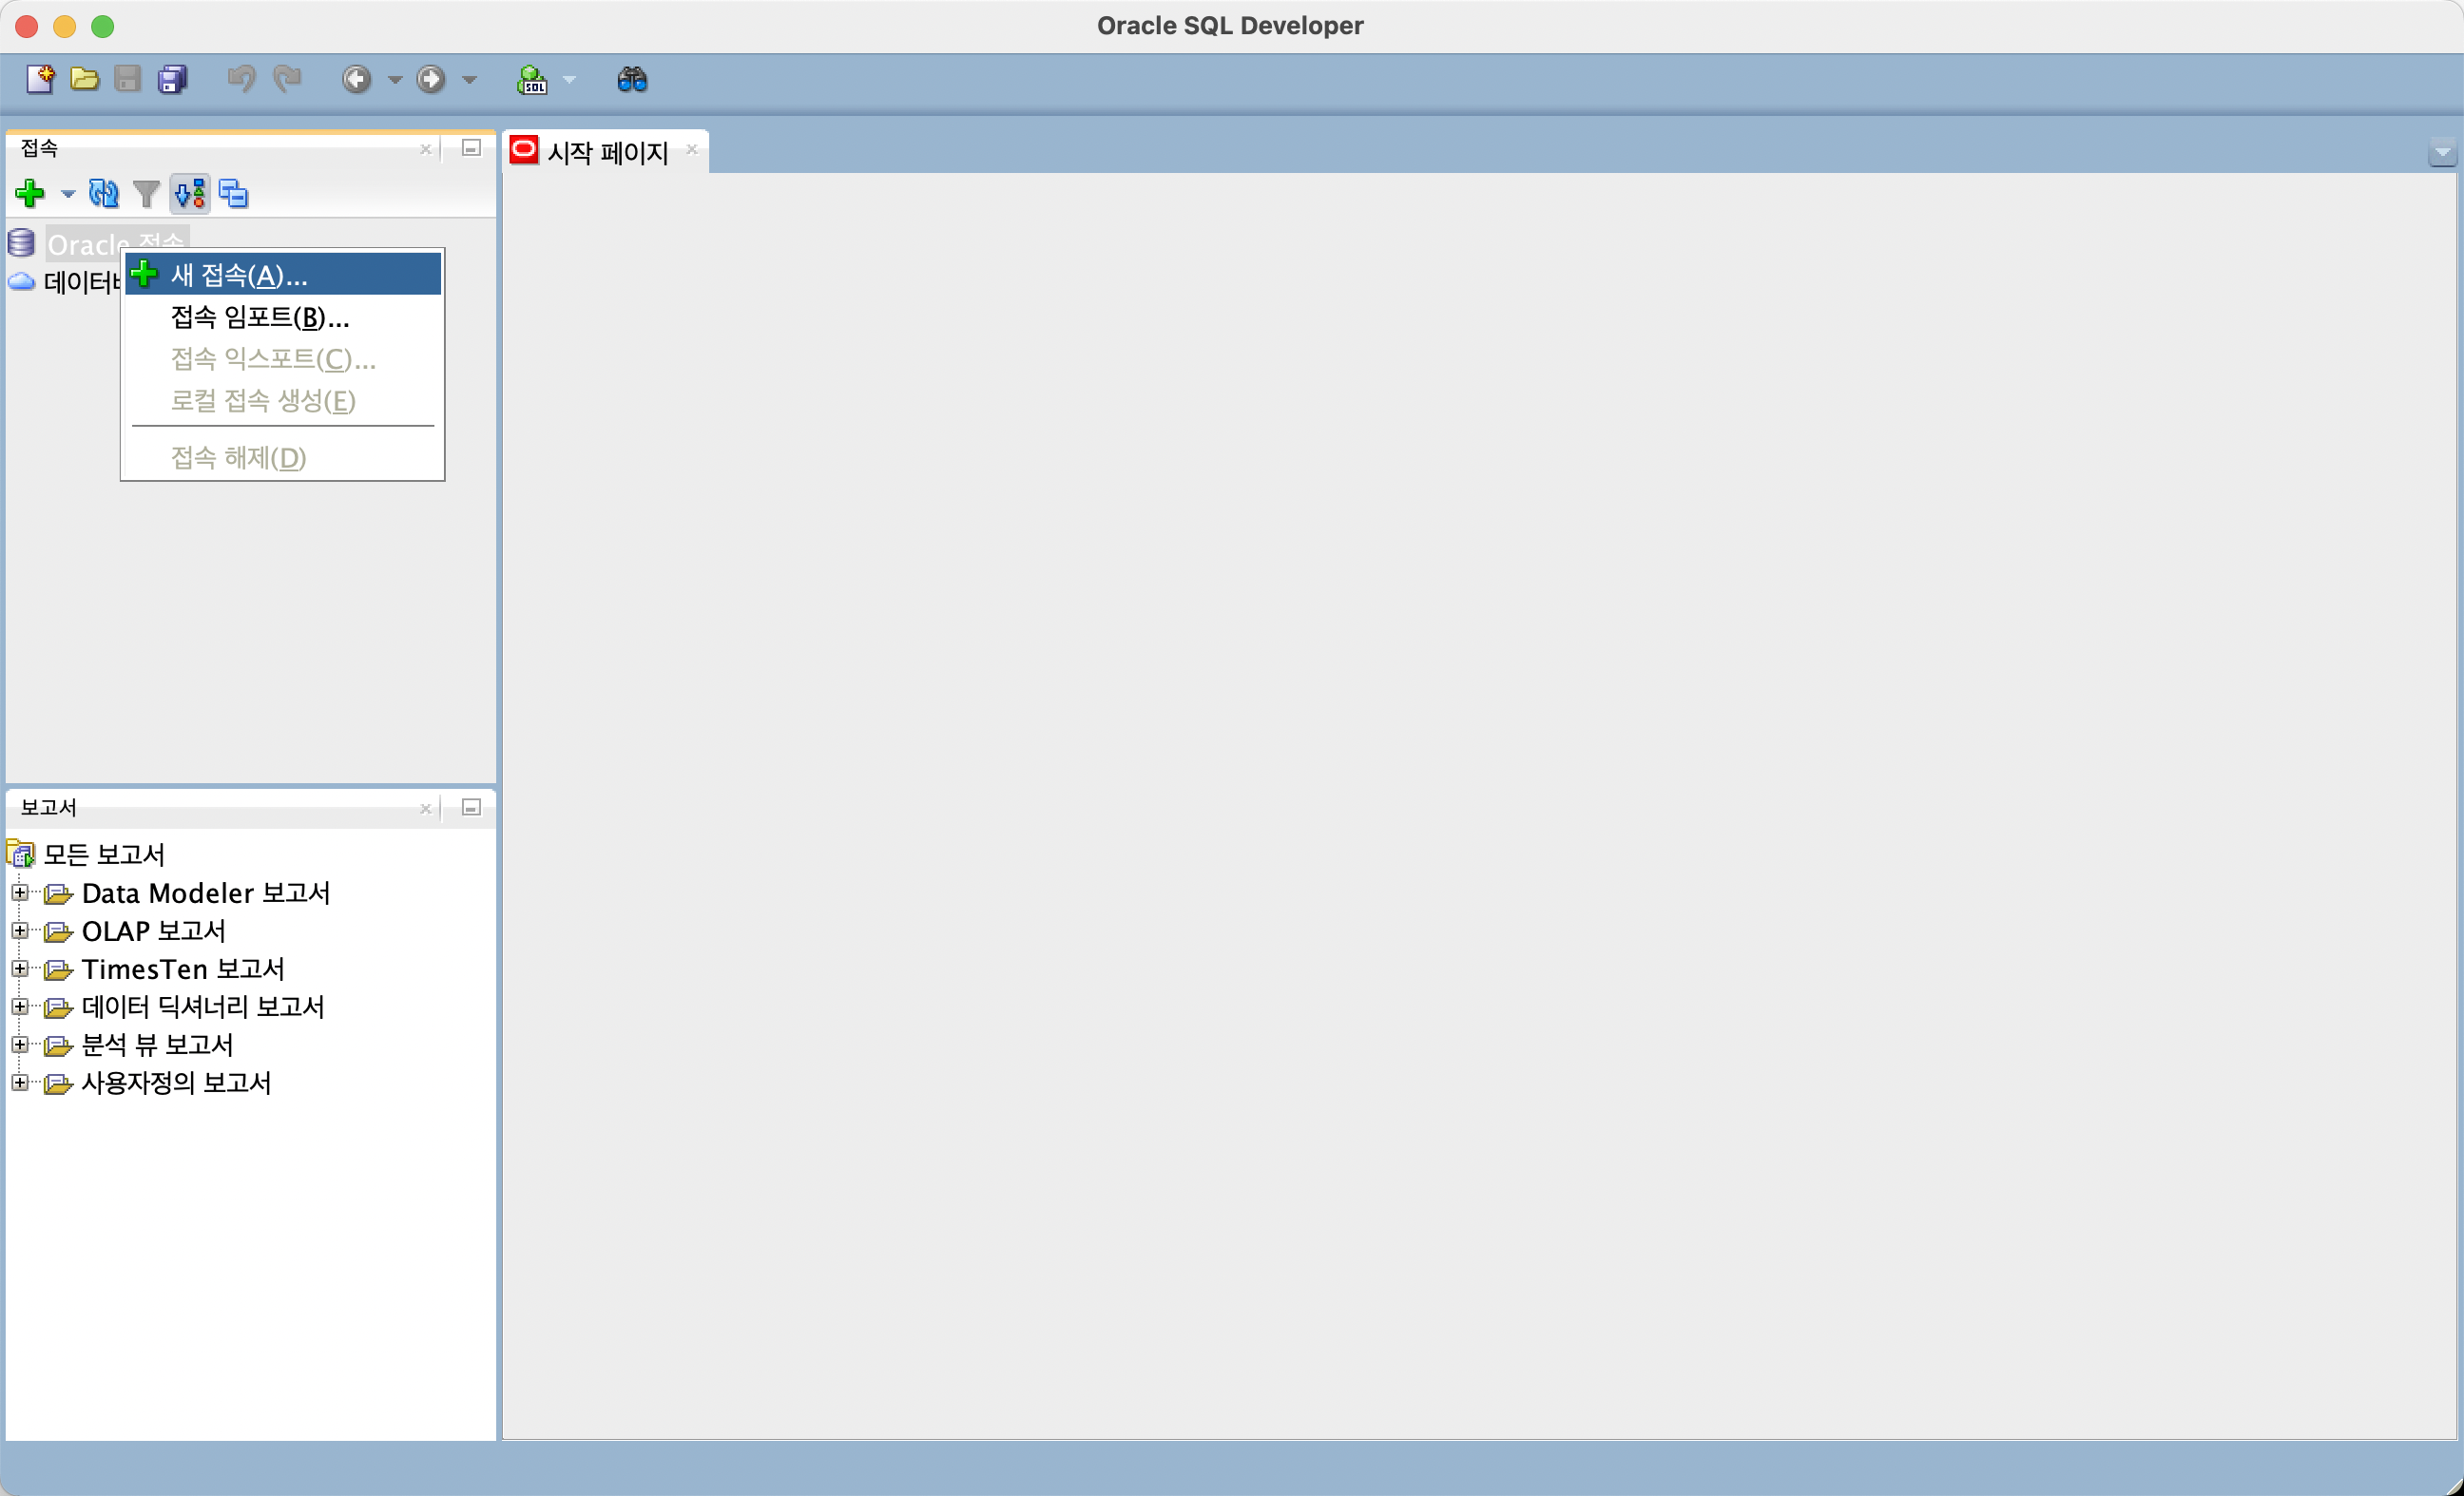
Task: Click the TimesTen 보고서 folder icon
Action: (x=59, y=970)
